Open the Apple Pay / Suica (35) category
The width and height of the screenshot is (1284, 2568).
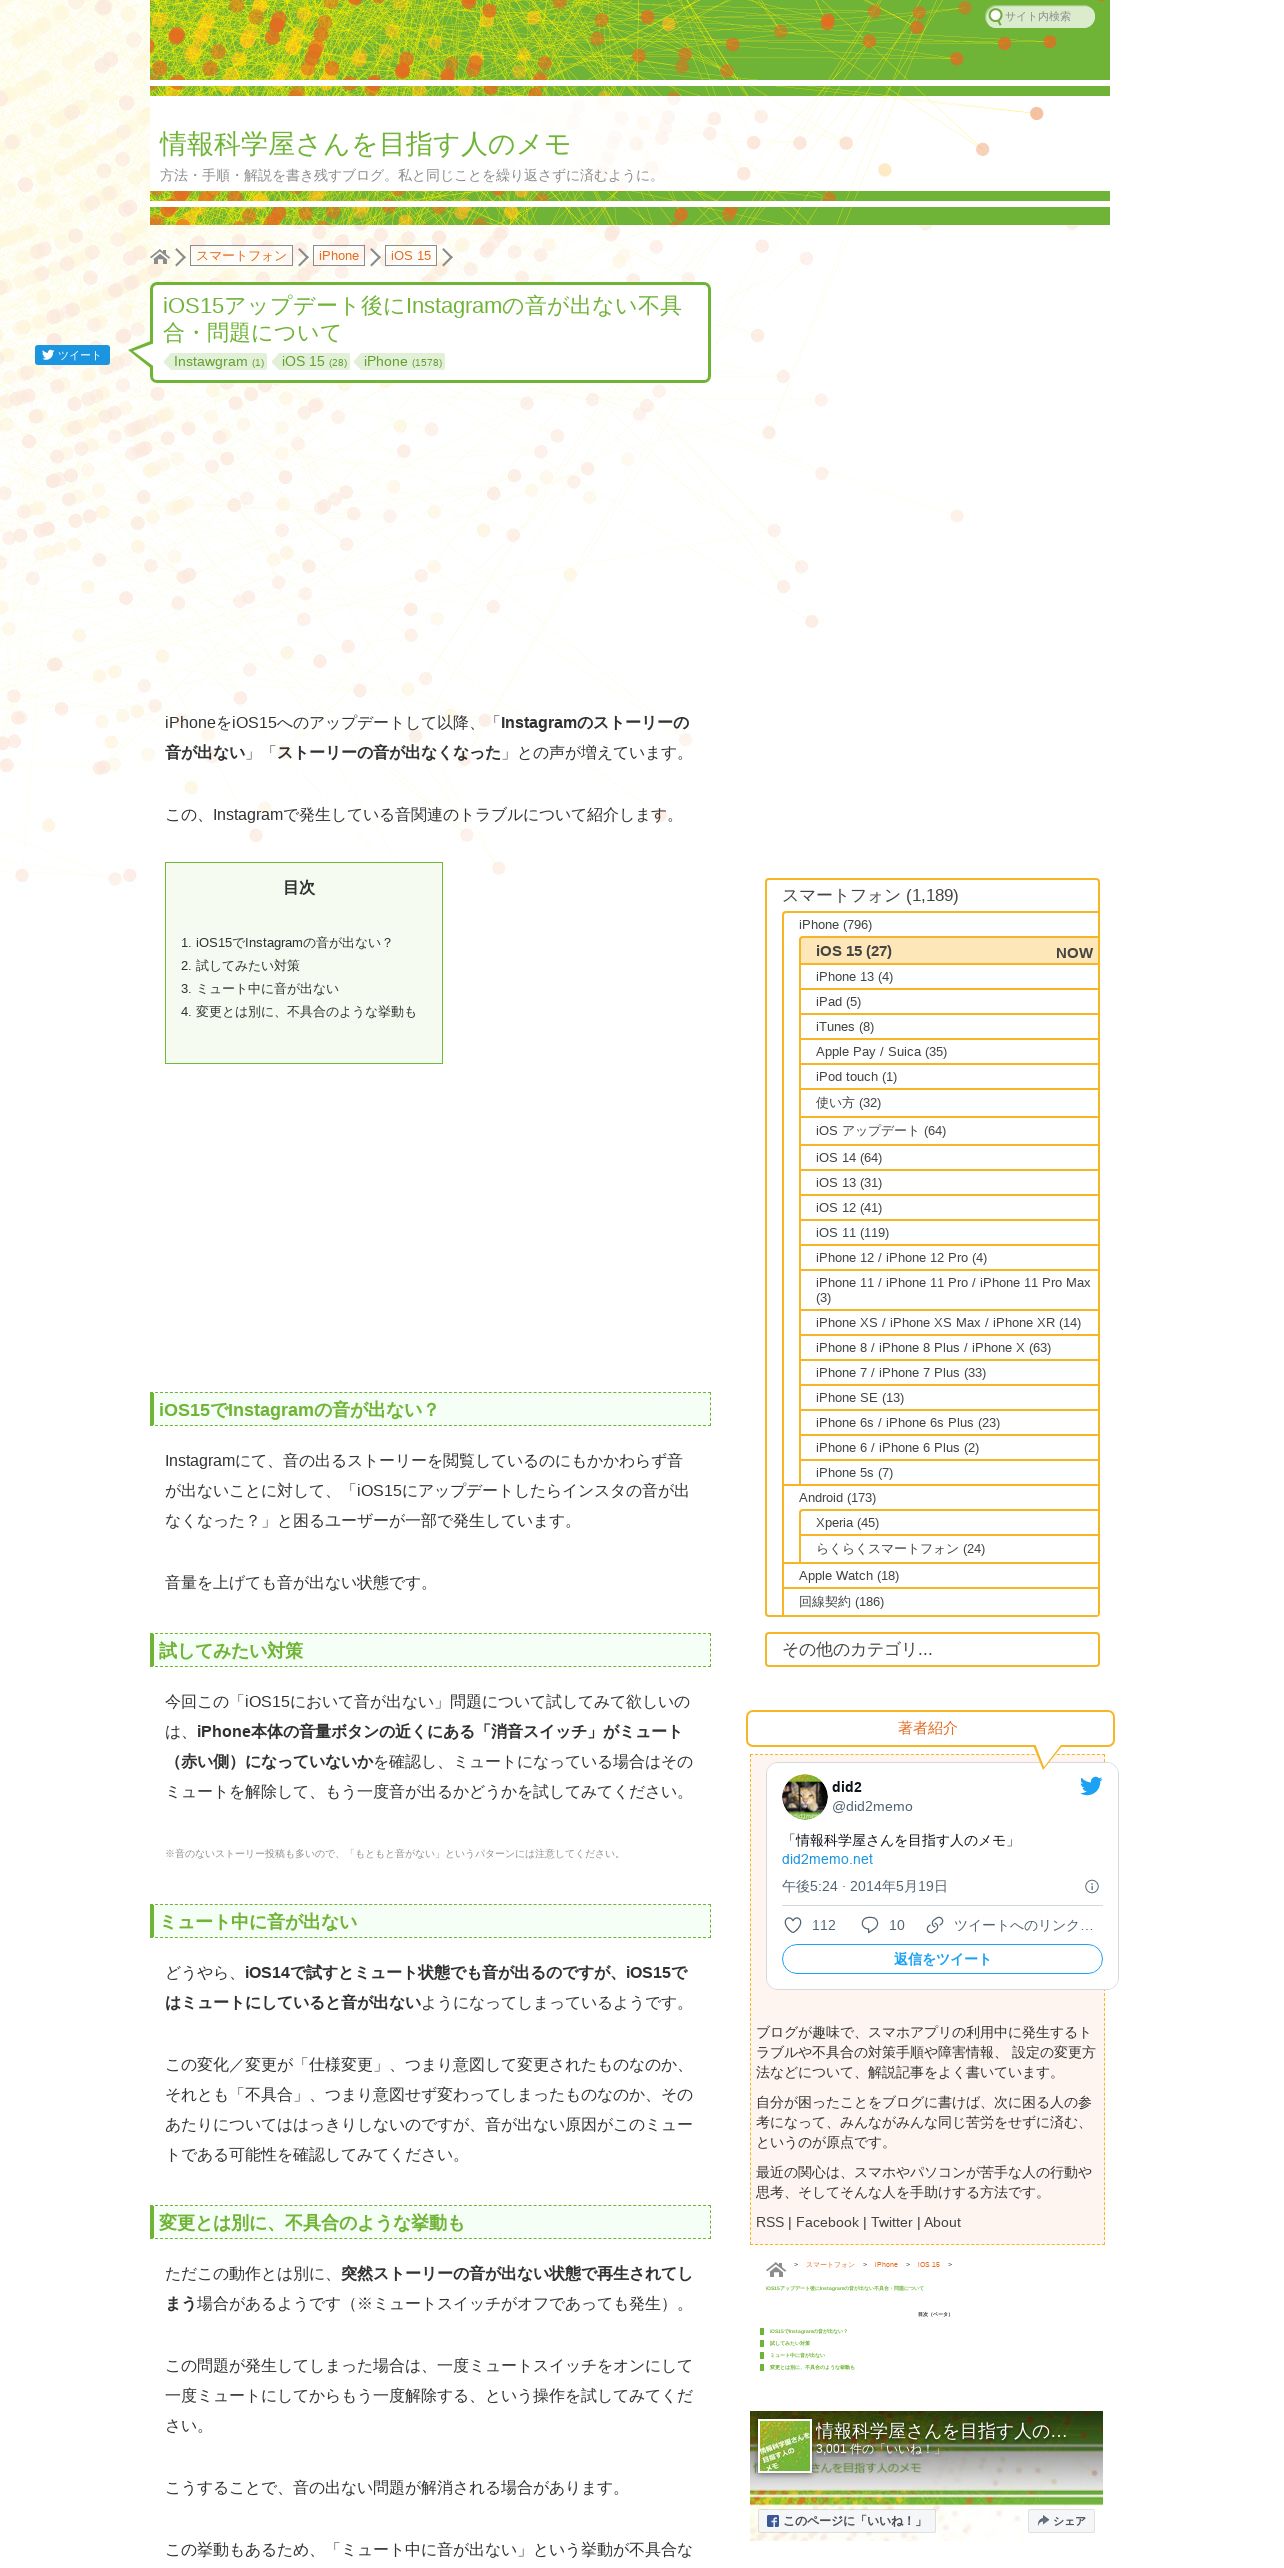click(949, 1052)
